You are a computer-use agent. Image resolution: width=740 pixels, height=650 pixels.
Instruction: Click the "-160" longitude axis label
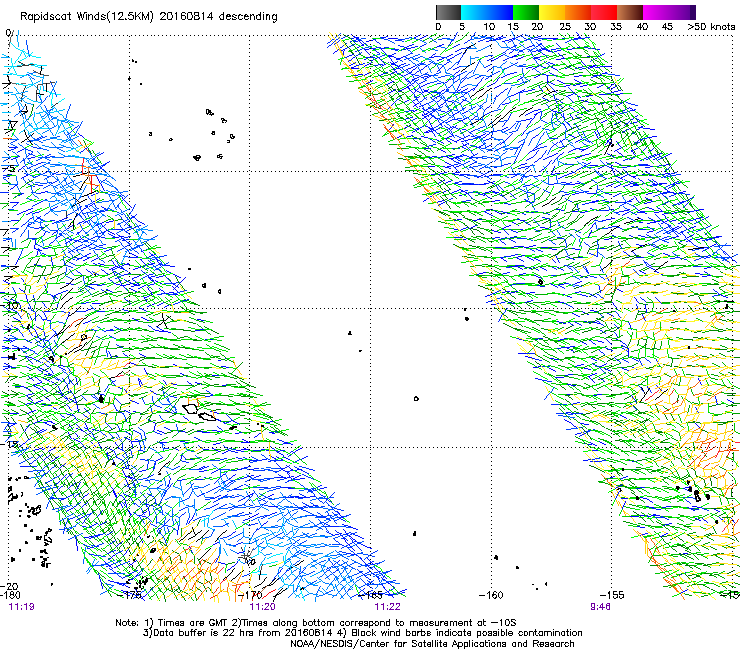491,595
